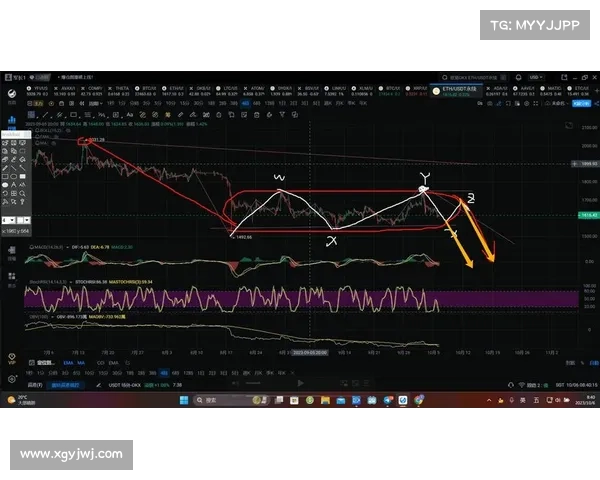Viewport: 600px width, 480px height.
Task: Open File Explorer from the taskbar
Action: tap(325, 400)
